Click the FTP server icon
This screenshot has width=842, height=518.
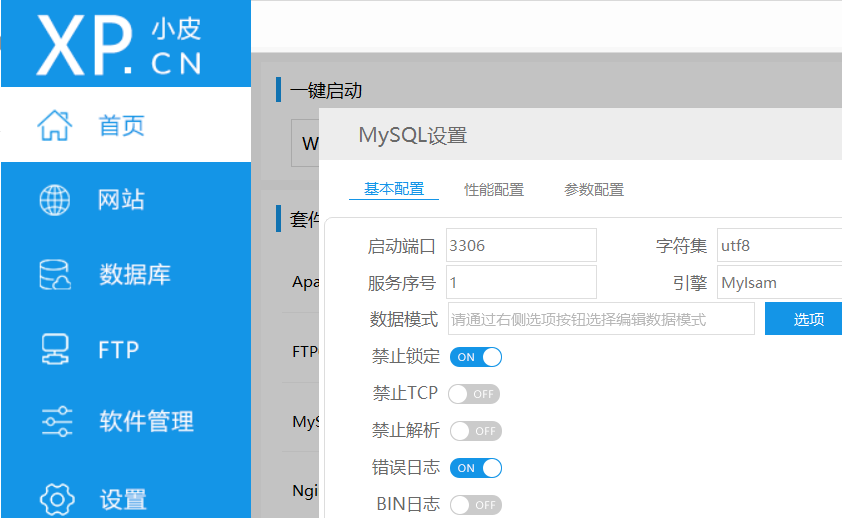click(55, 349)
